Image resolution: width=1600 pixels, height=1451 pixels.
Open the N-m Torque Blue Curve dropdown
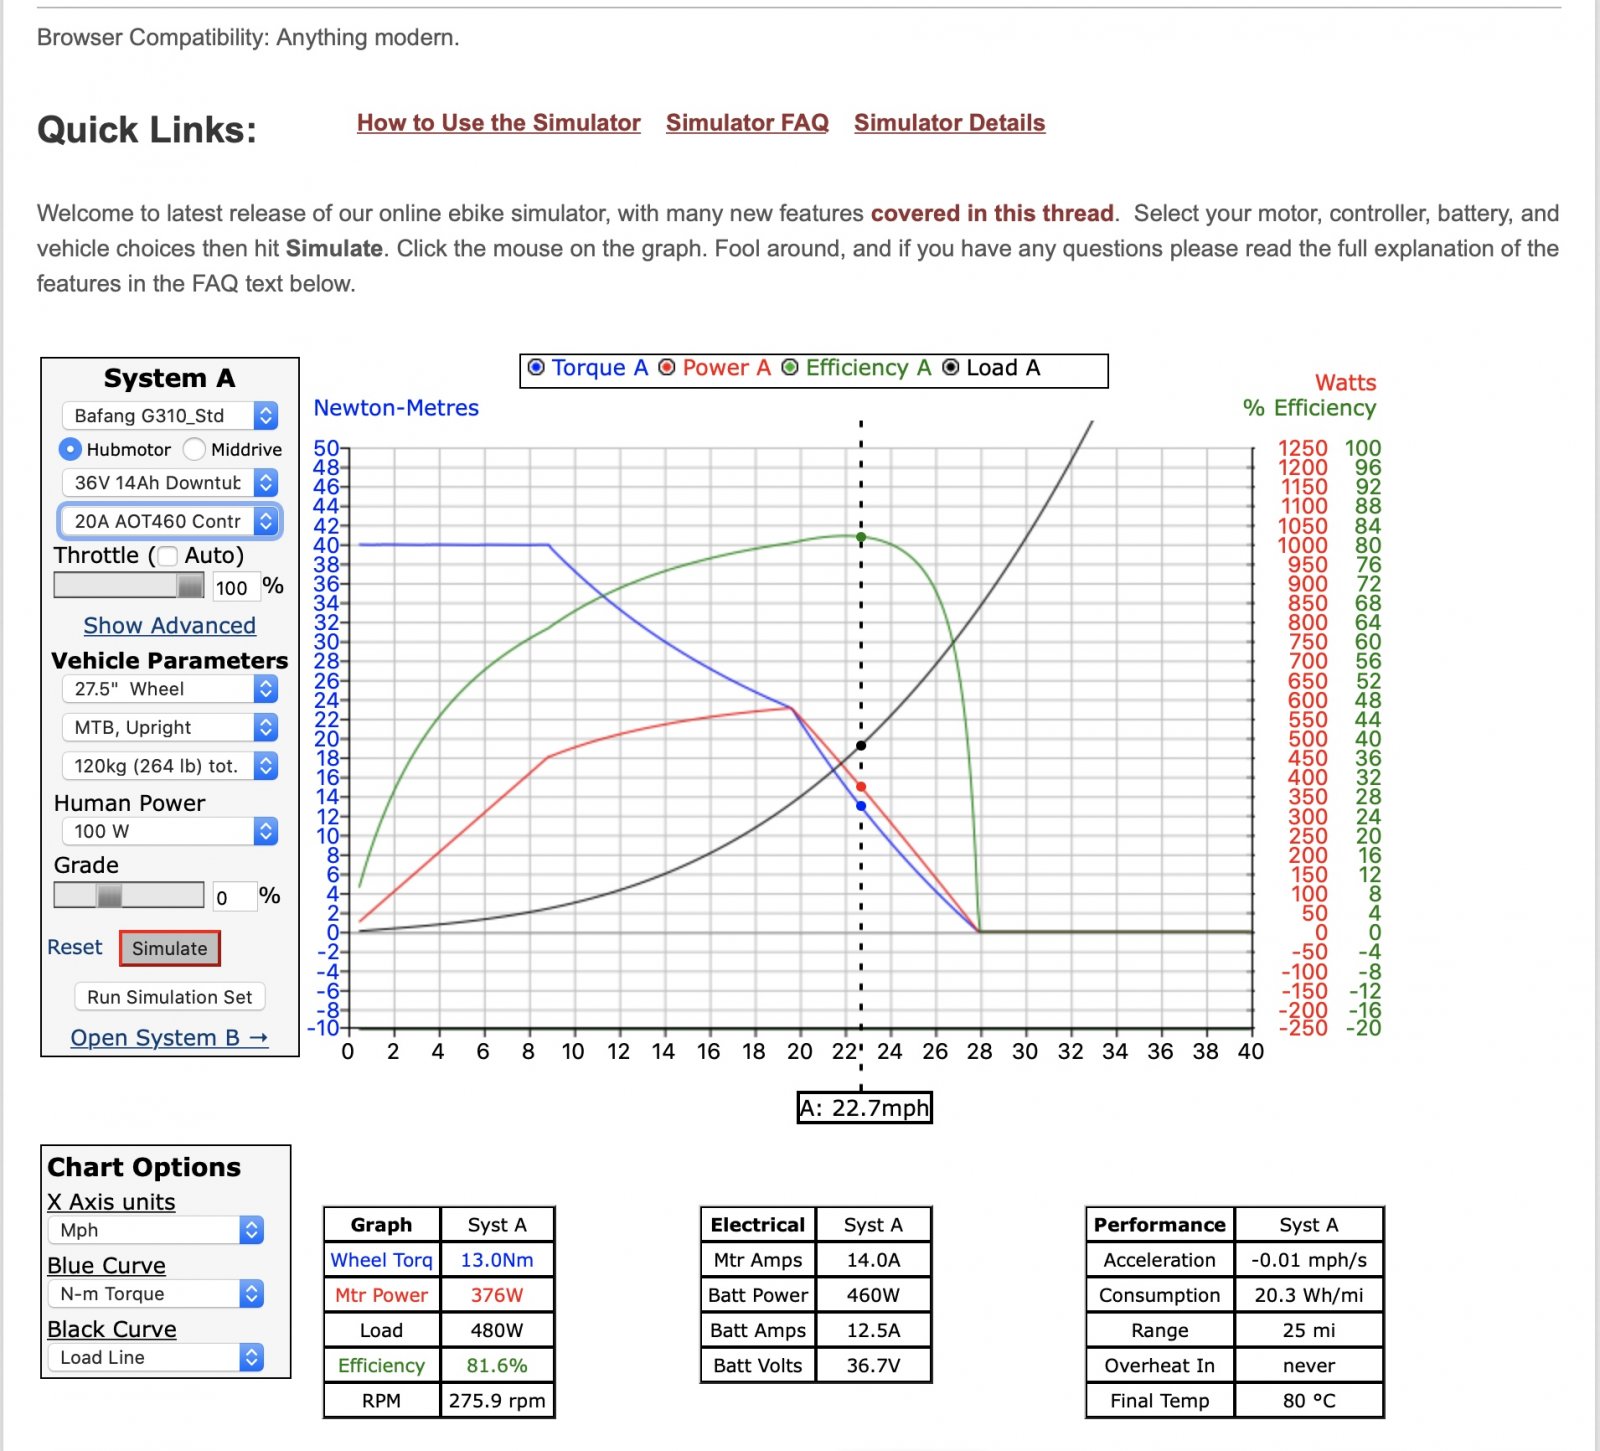pyautogui.click(x=155, y=1294)
